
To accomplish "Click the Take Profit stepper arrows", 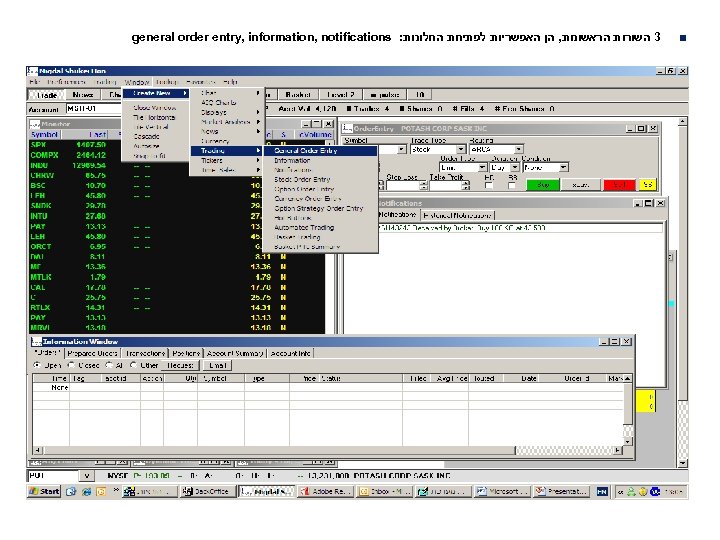I will [x=466, y=186].
